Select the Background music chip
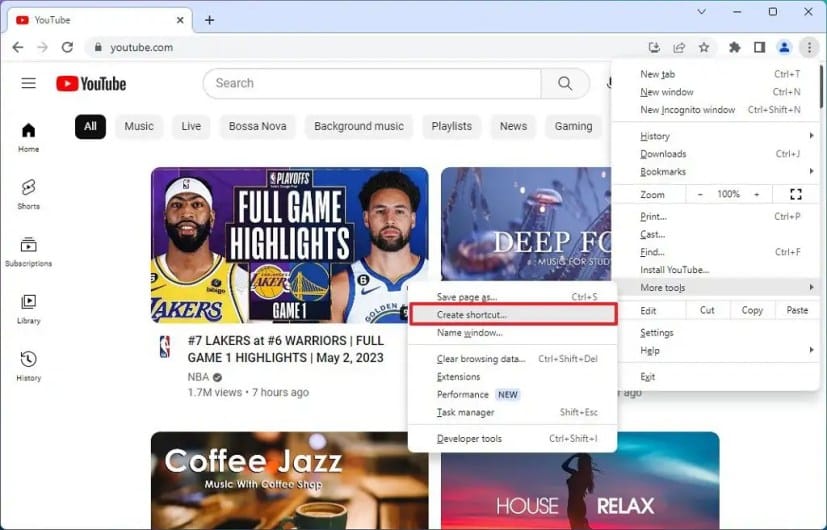This screenshot has width=827, height=530. coord(359,127)
